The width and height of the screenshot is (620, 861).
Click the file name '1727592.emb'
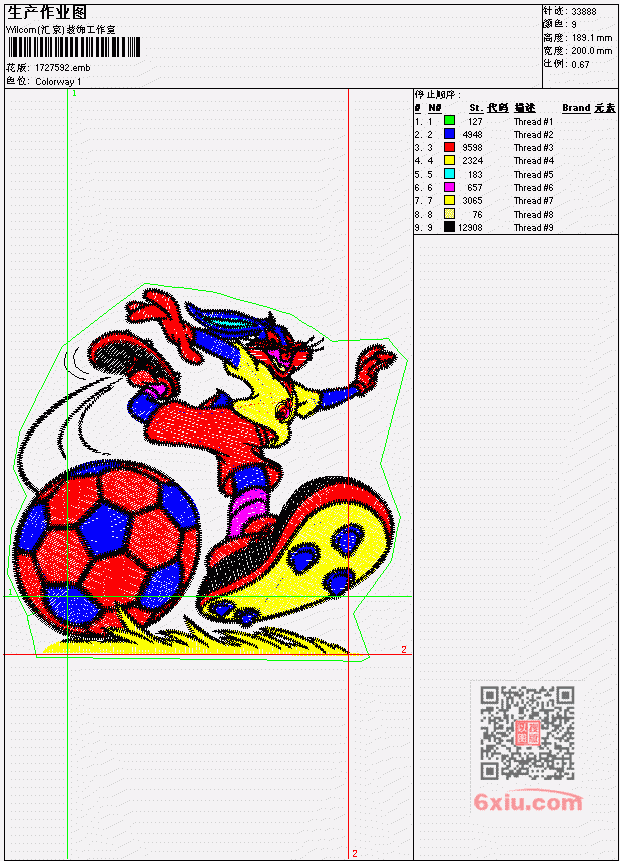(62, 68)
